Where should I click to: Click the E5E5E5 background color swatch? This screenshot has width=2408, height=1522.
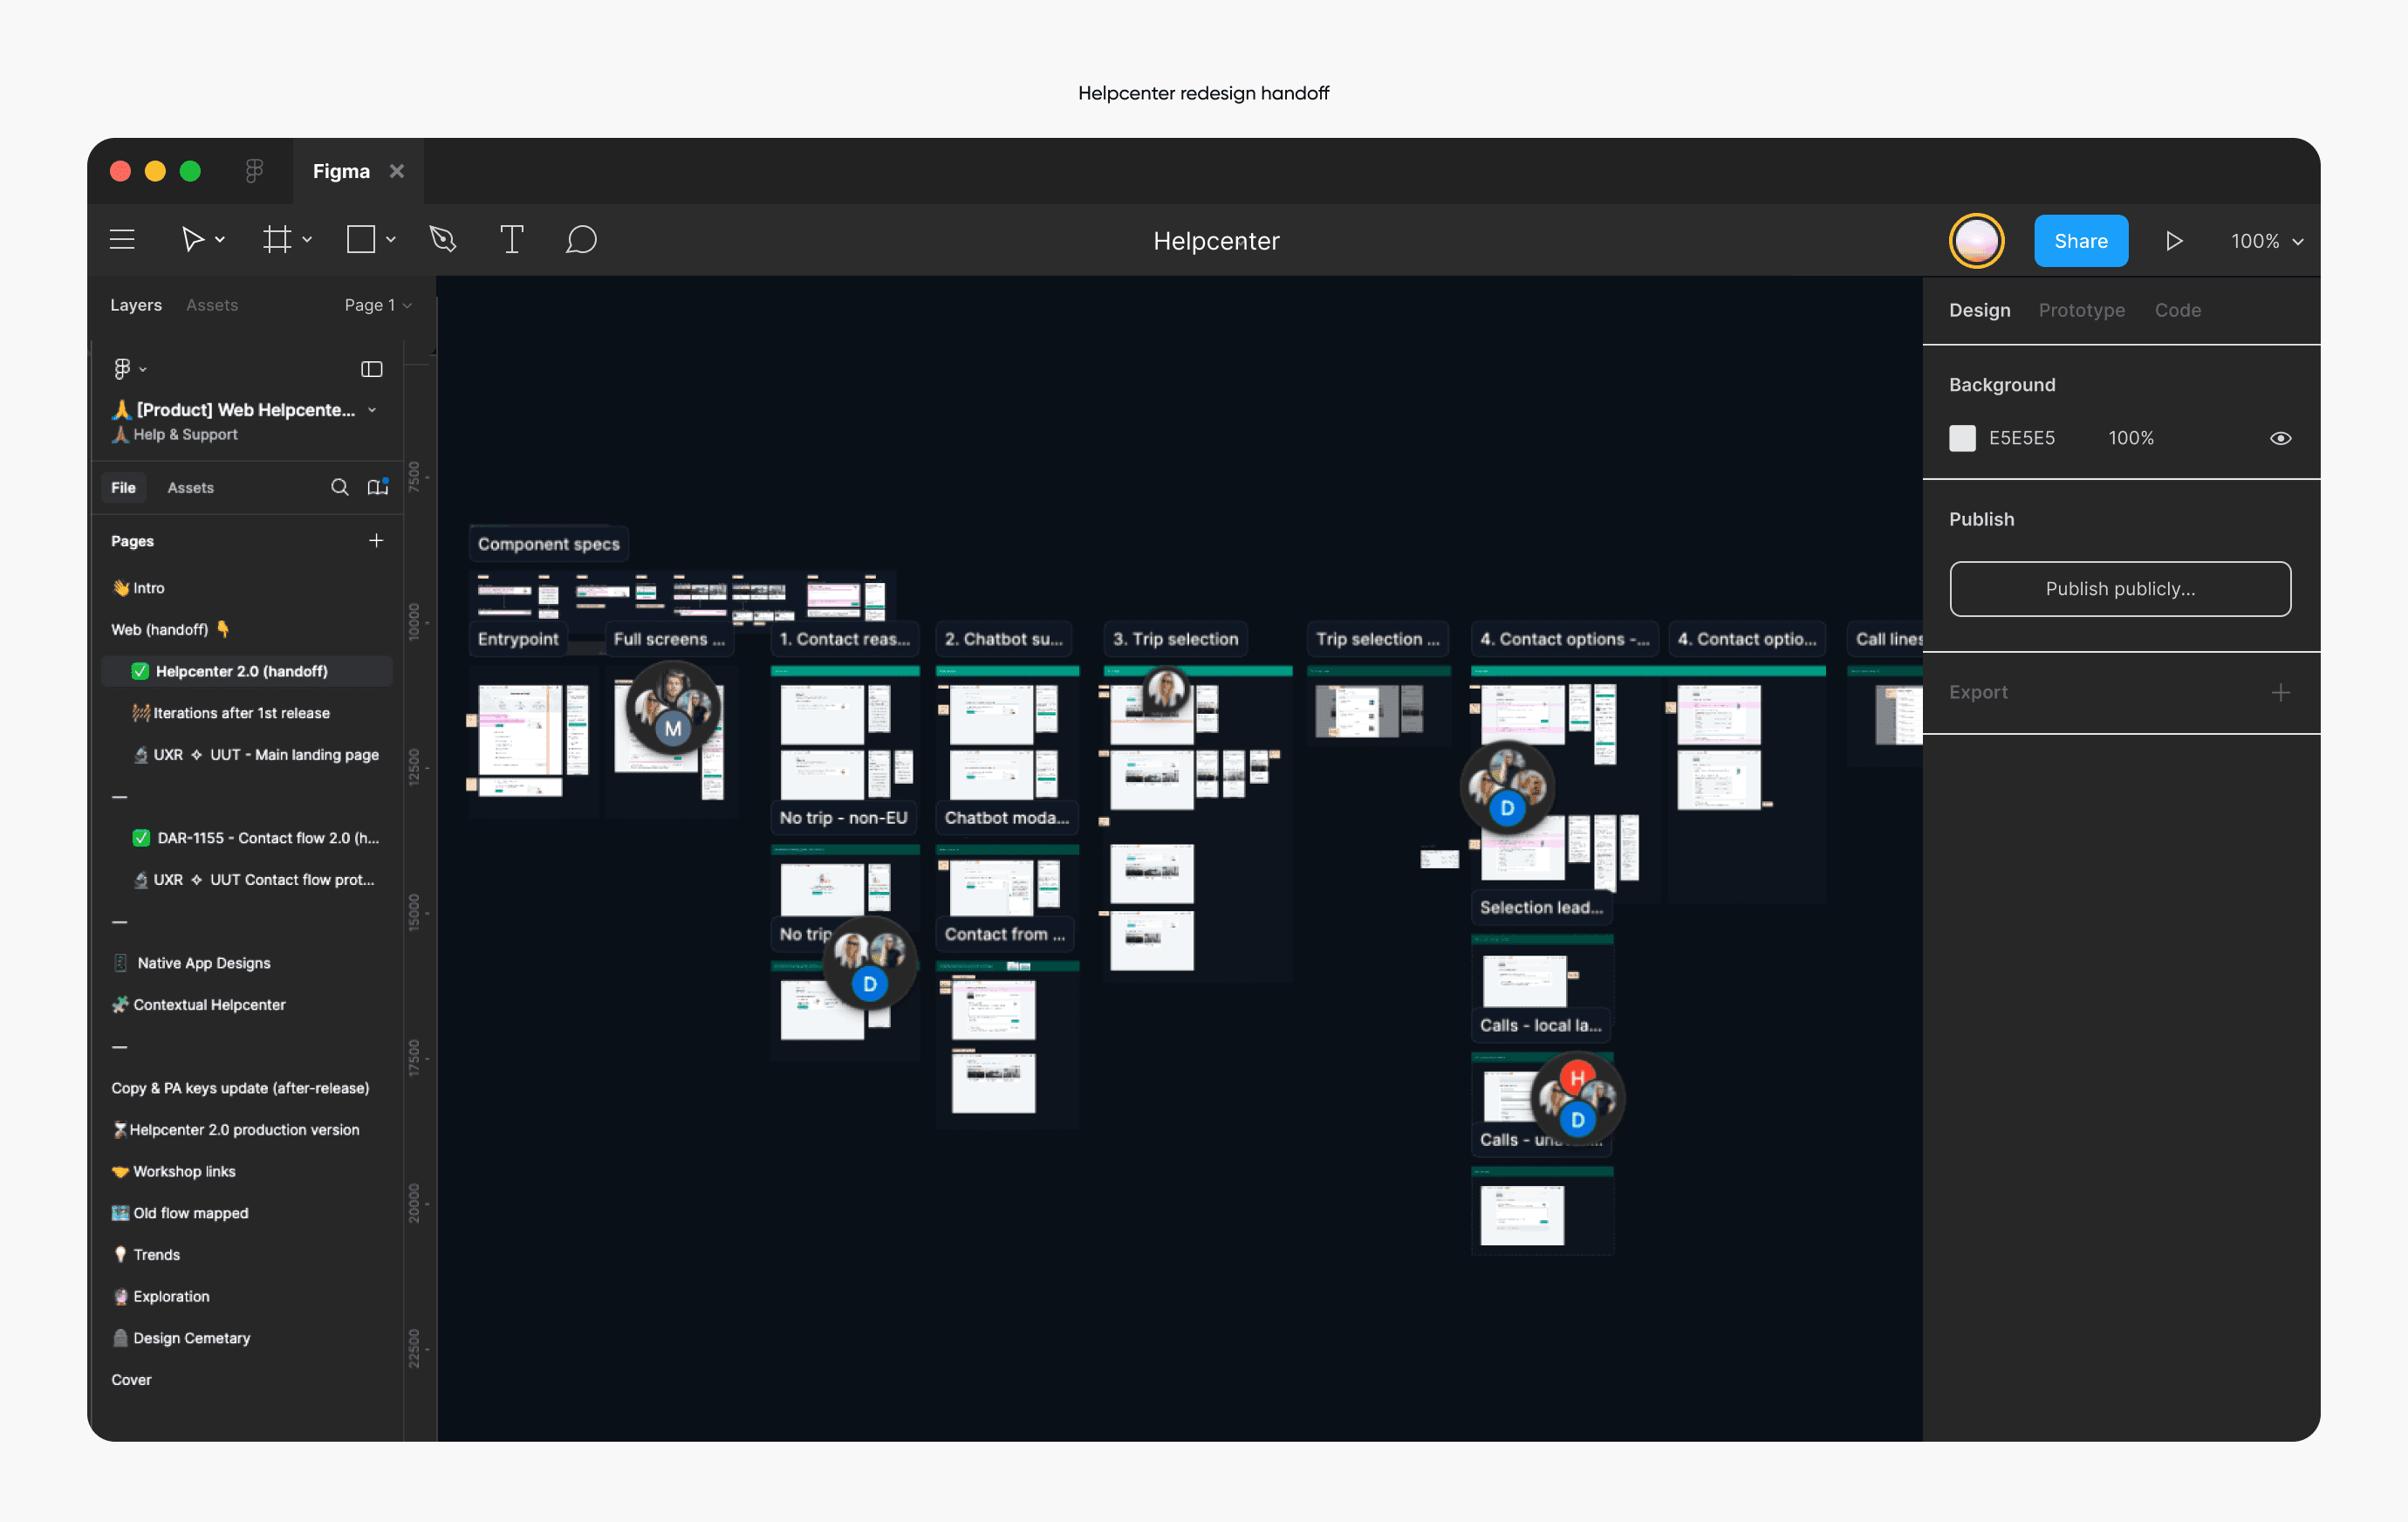pyautogui.click(x=1962, y=438)
